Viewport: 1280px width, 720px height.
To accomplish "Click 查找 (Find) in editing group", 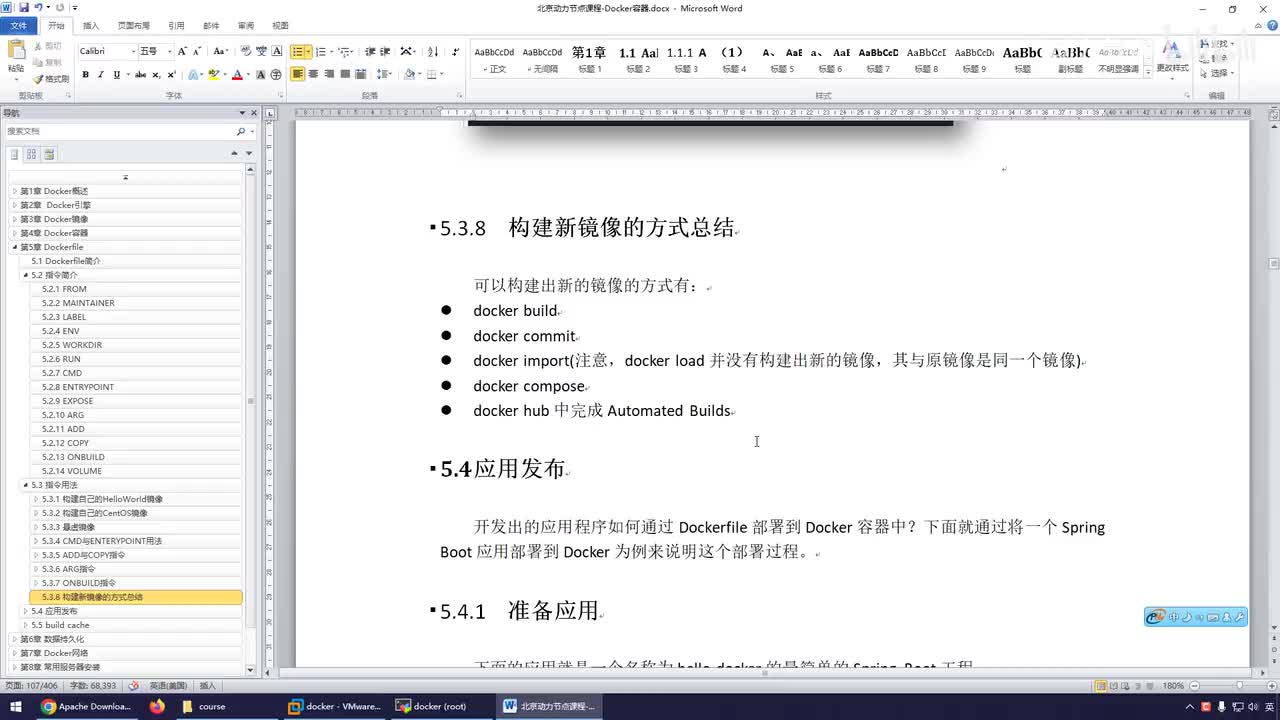I will coord(1216,45).
